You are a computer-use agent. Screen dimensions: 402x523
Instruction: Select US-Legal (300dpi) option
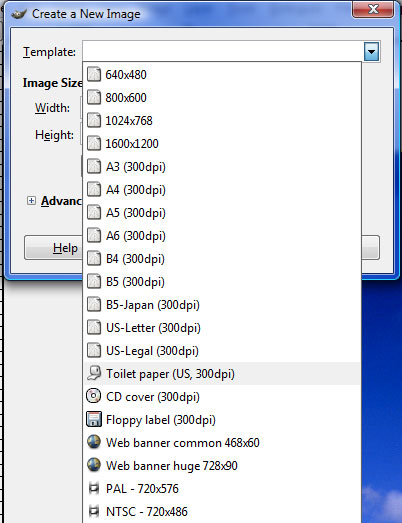pos(222,351)
